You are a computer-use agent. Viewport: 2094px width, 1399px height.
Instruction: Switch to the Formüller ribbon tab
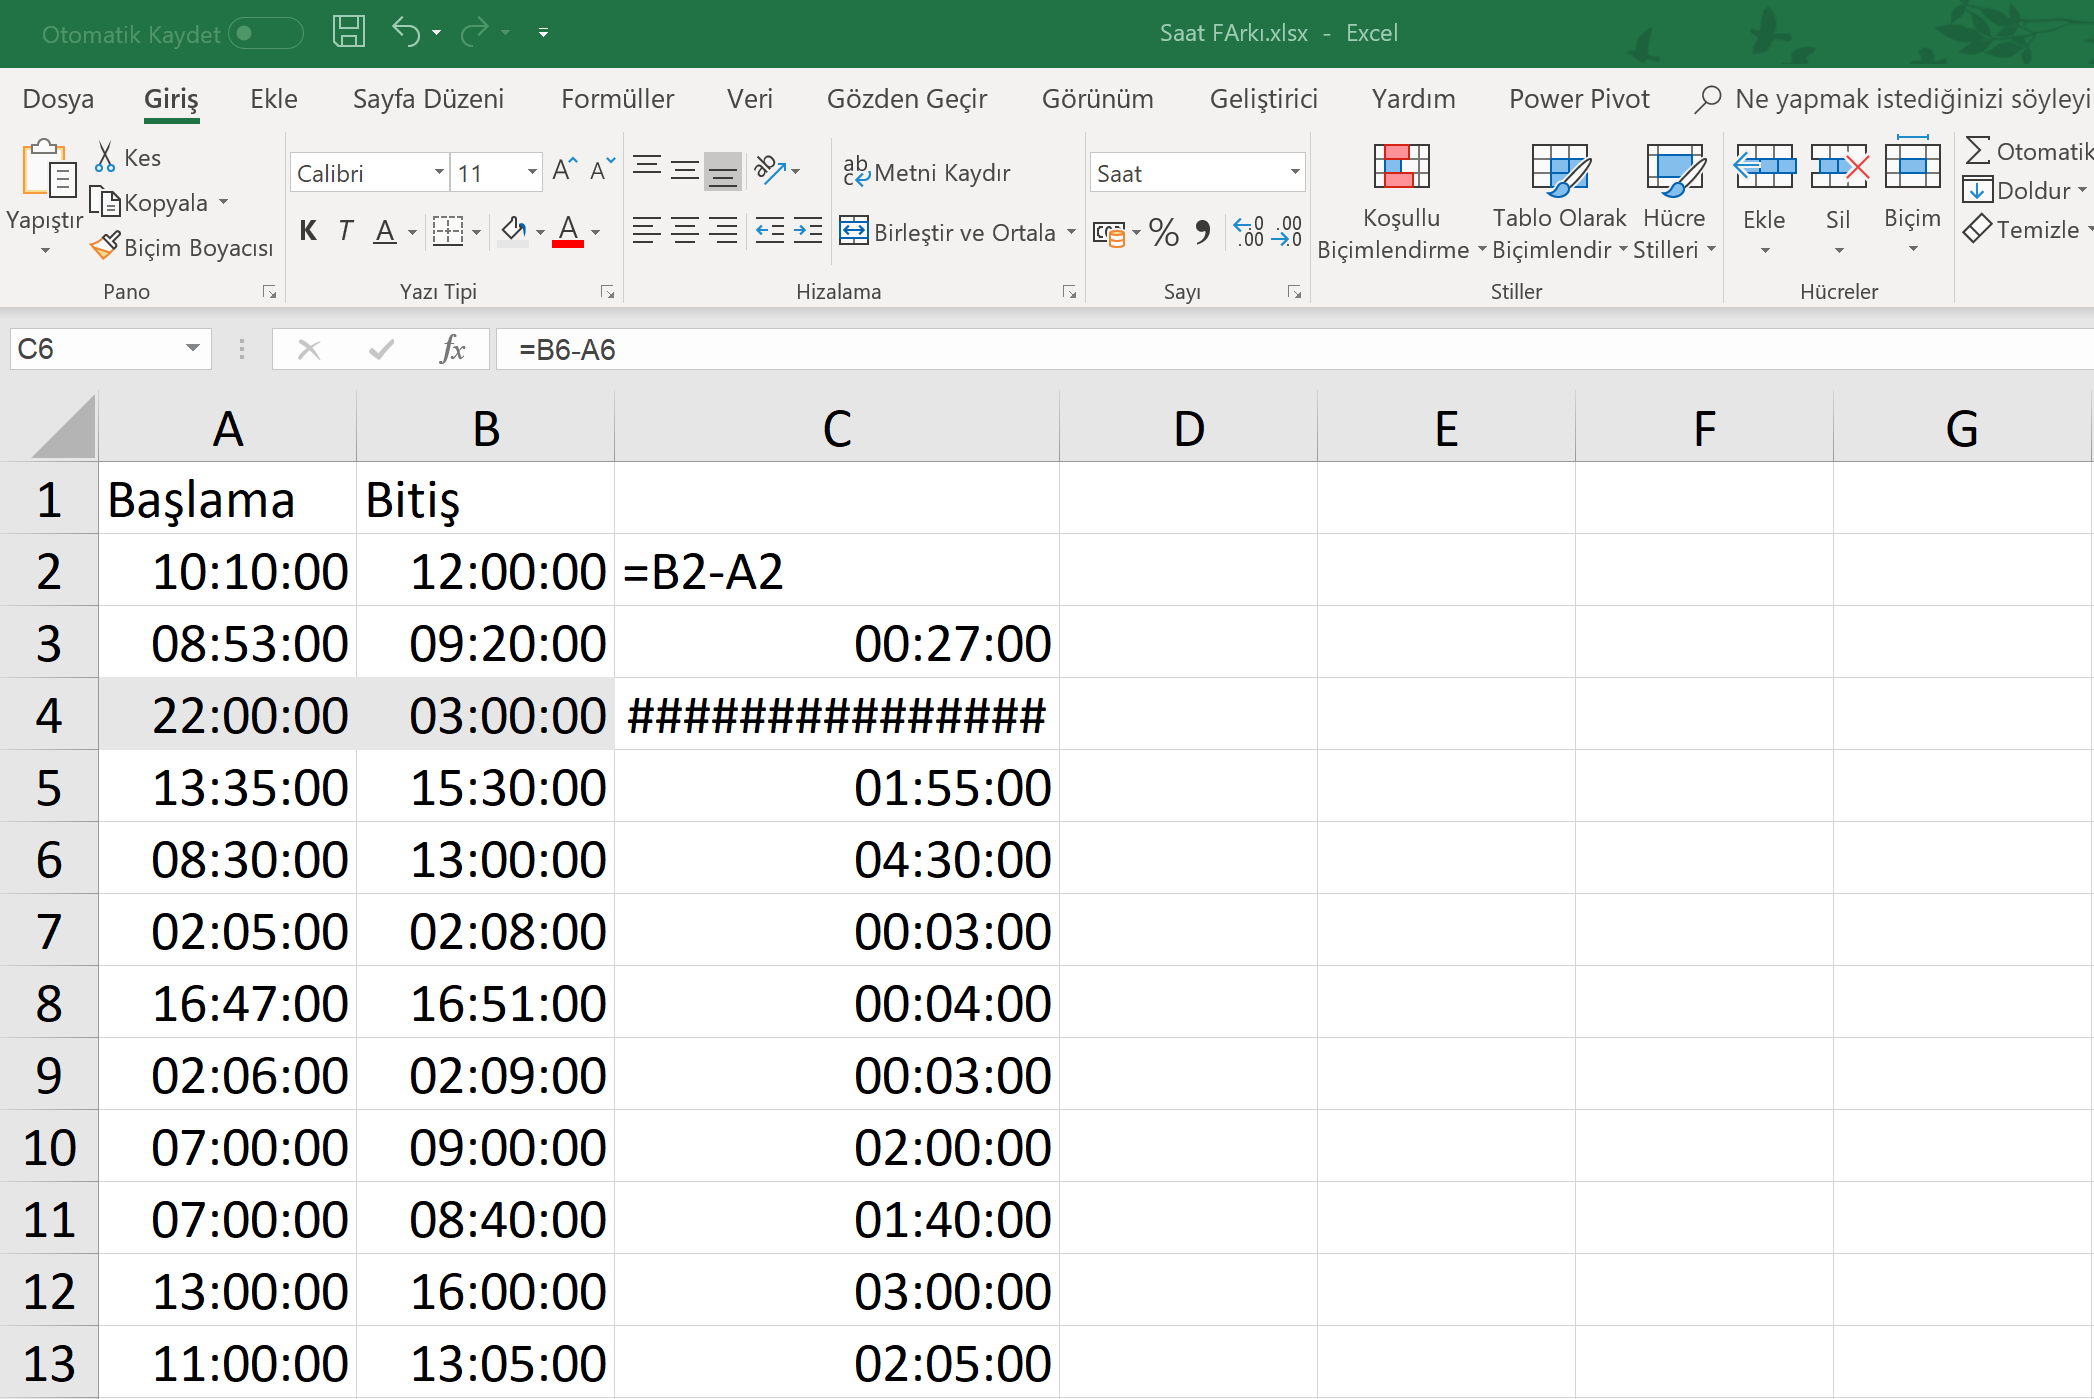[x=617, y=98]
